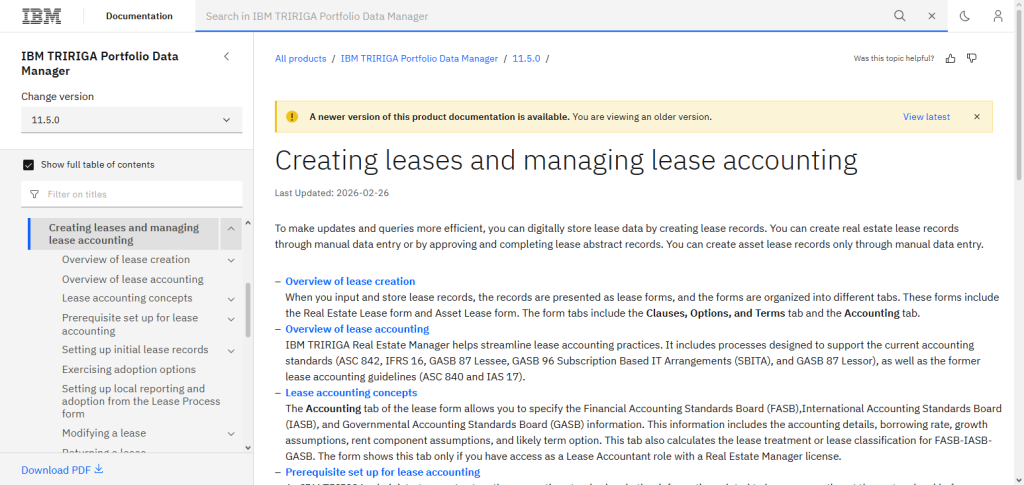Expand Lease accounting concepts tree item
1024x485 pixels.
[231, 299]
